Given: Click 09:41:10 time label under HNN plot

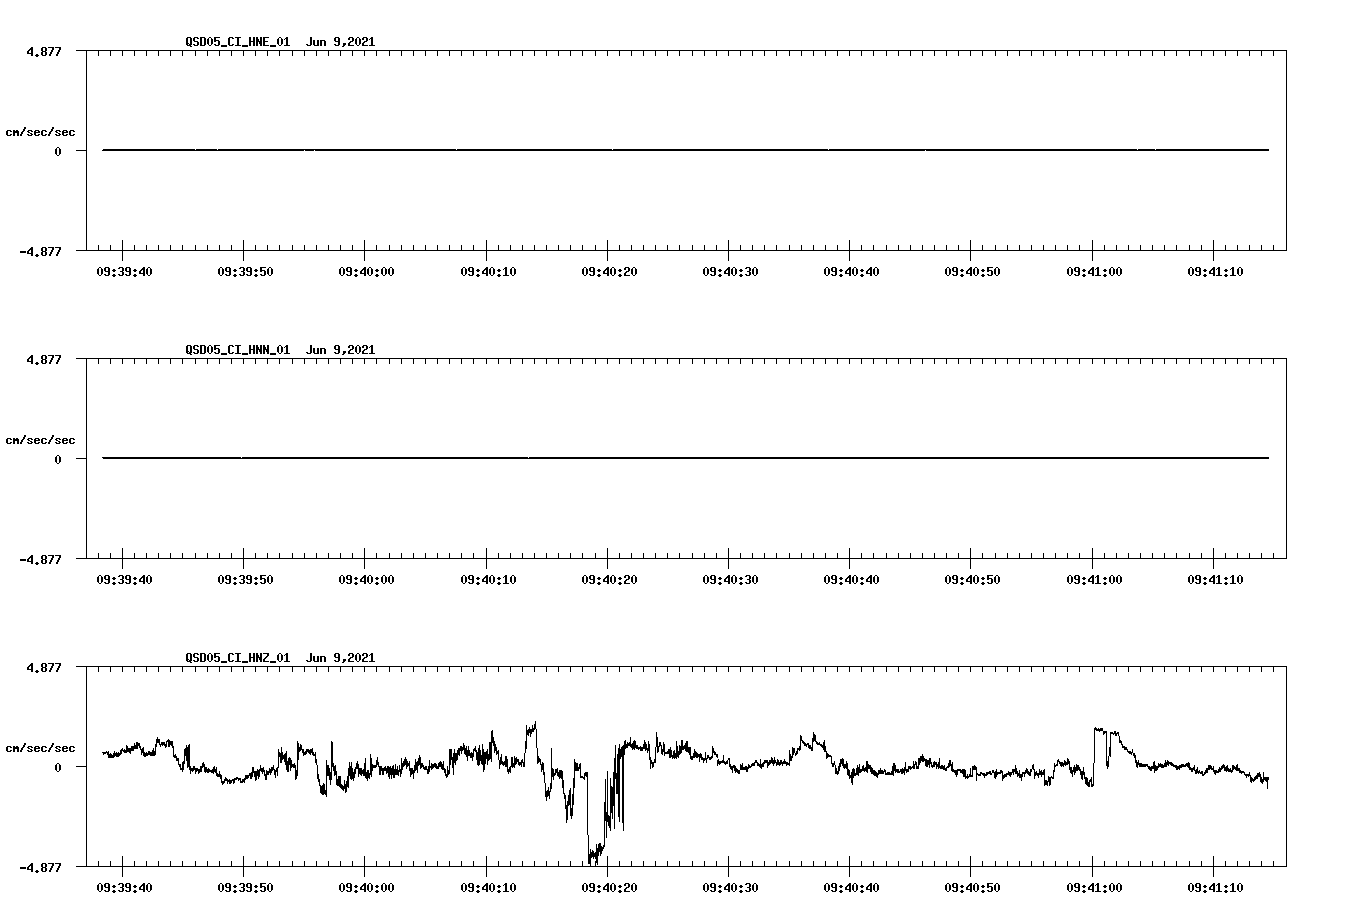Looking at the screenshot, I should (1215, 580).
